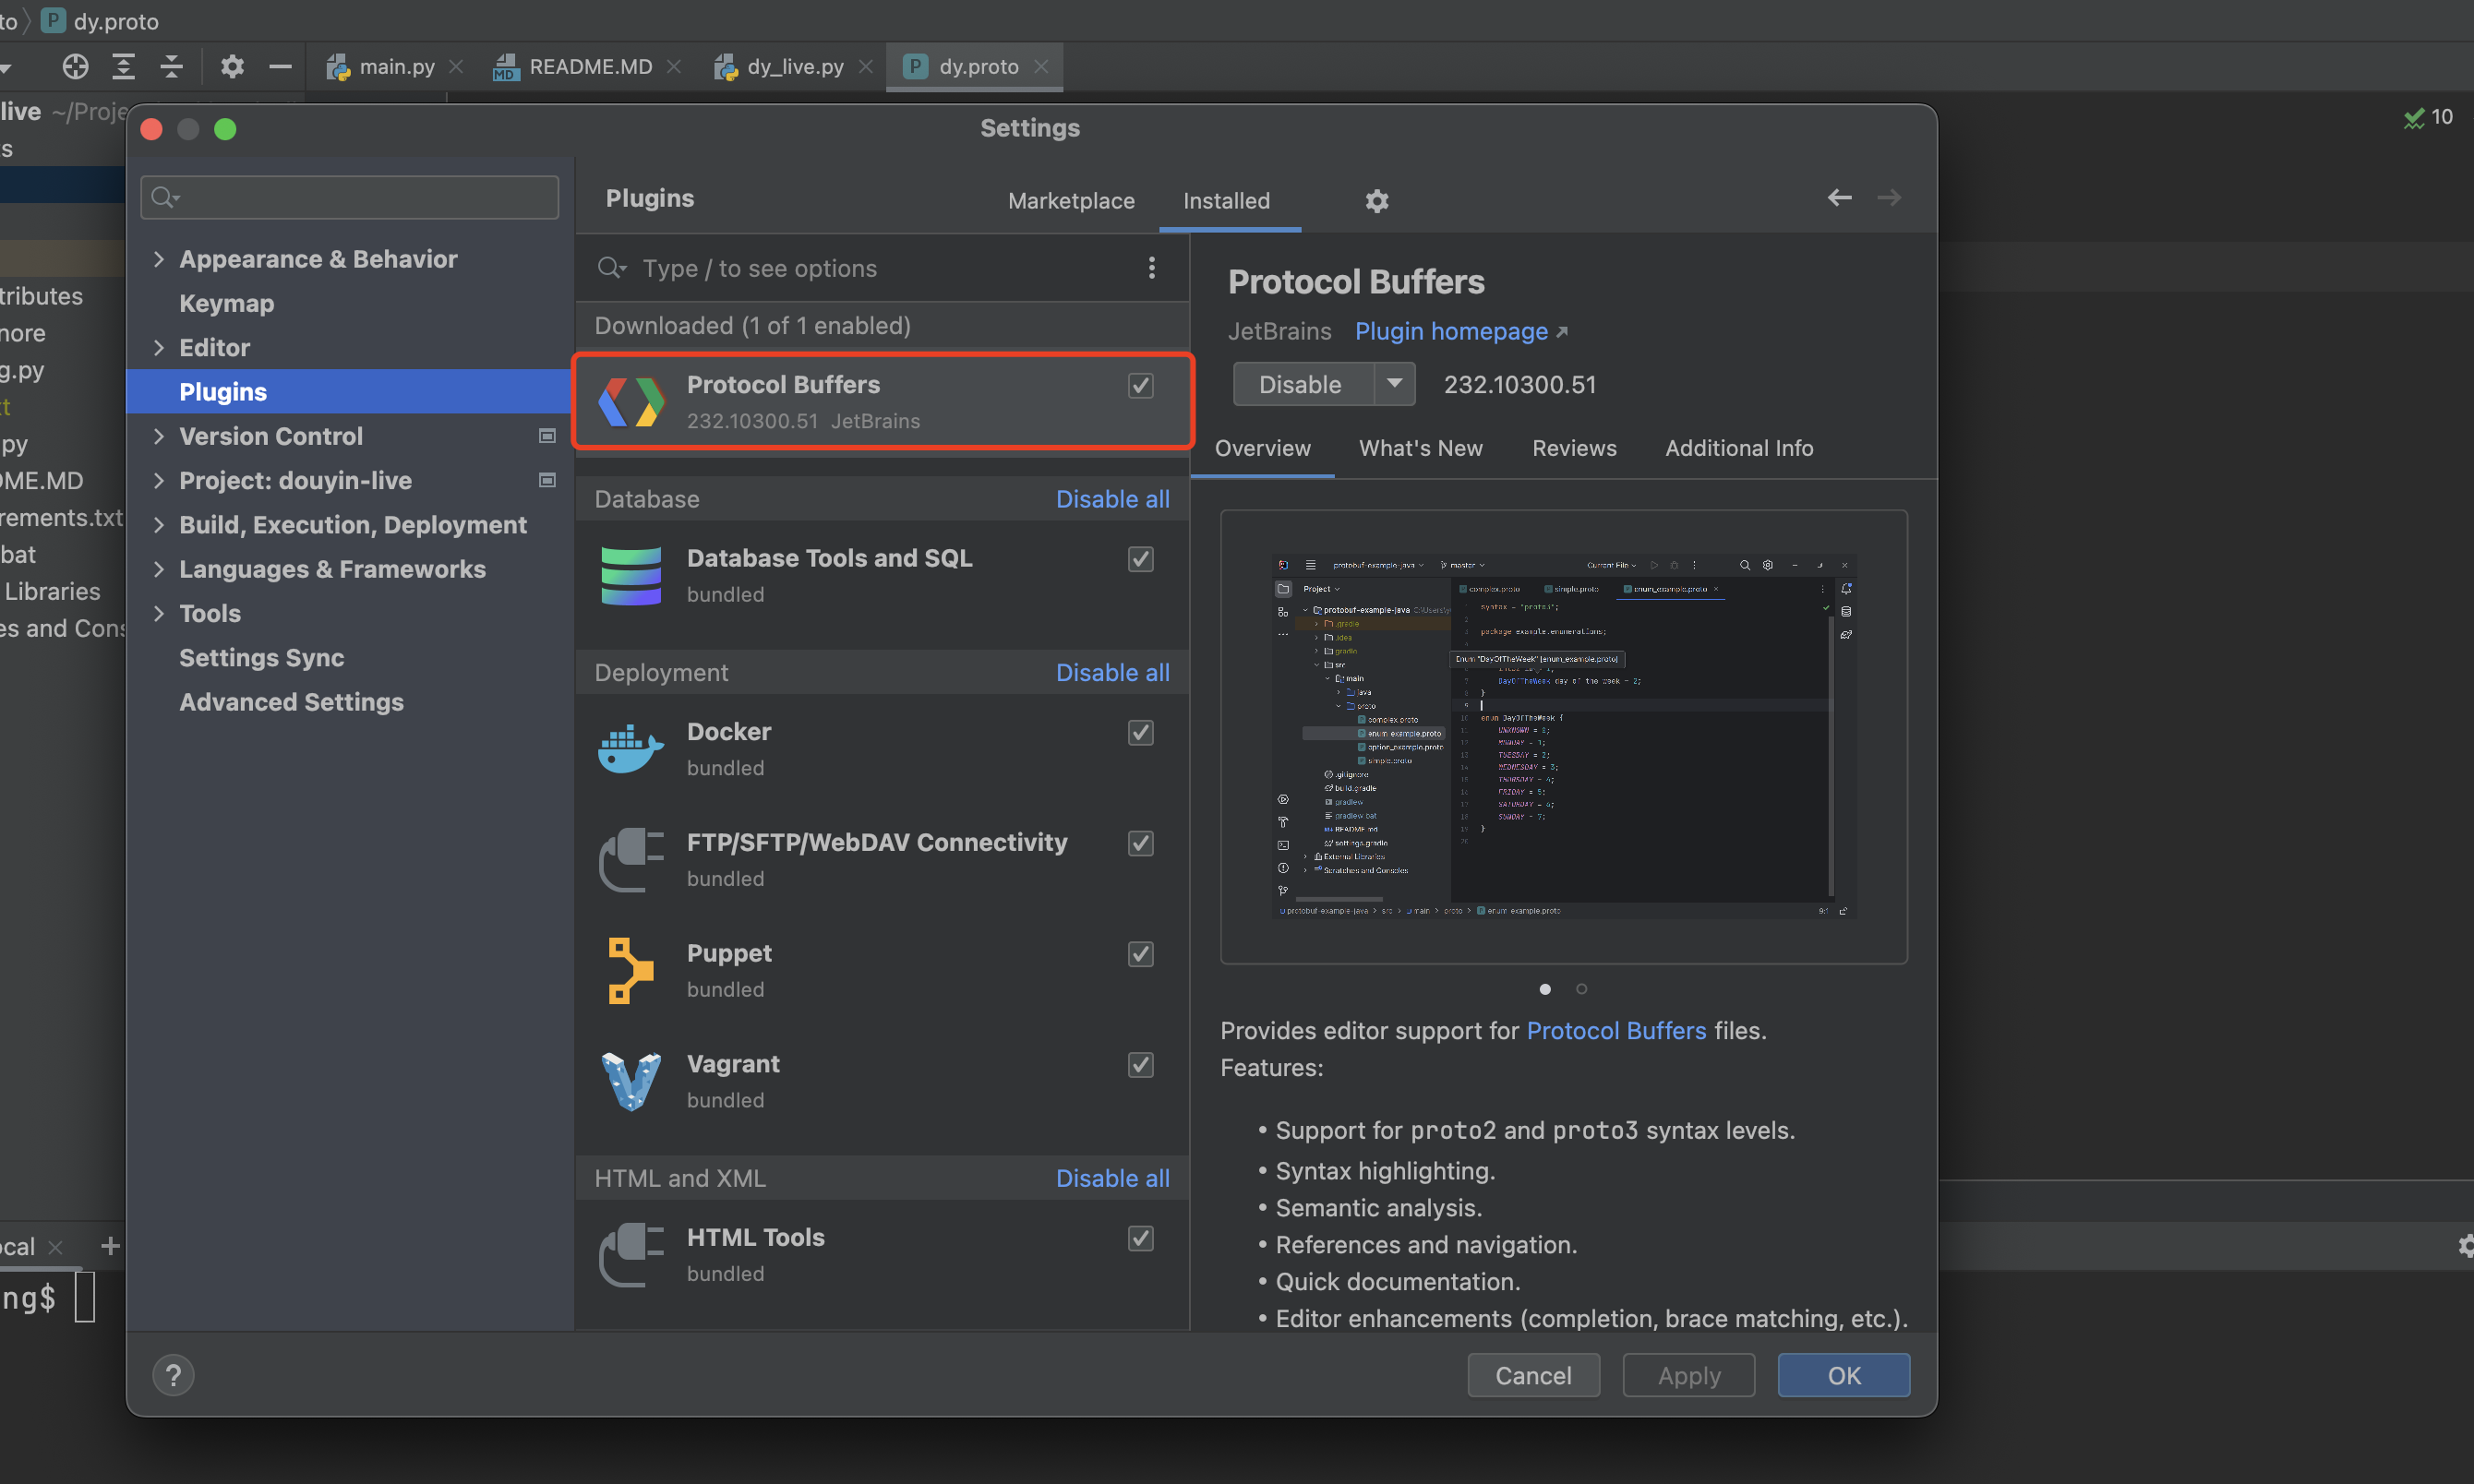Open the Protocol Buffers plugin icon

pyautogui.click(x=630, y=401)
